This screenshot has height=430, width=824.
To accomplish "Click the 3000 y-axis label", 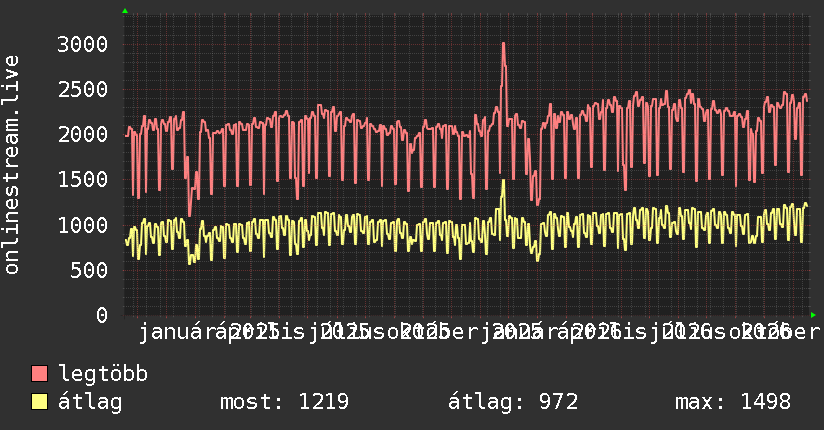I will pos(83,44).
